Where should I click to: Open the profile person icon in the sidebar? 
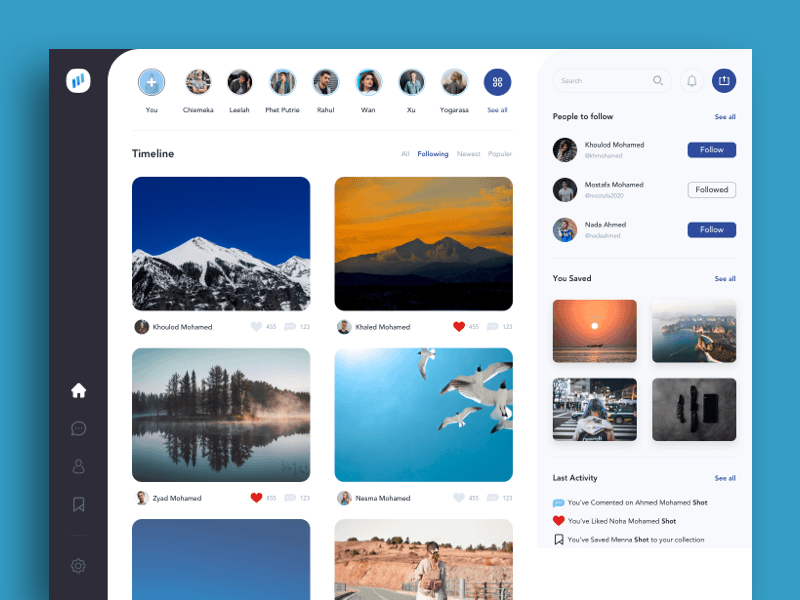[79, 466]
